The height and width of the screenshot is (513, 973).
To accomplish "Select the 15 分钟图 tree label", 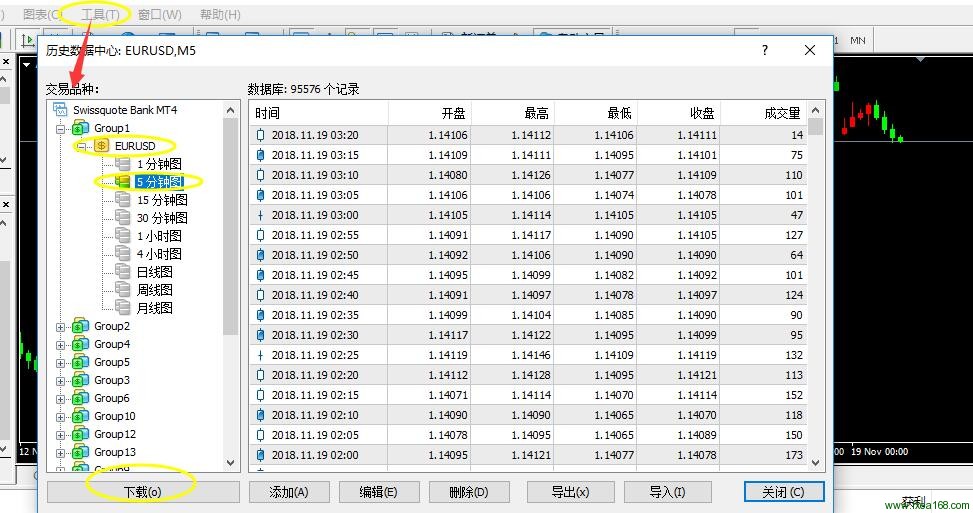I will click(162, 200).
